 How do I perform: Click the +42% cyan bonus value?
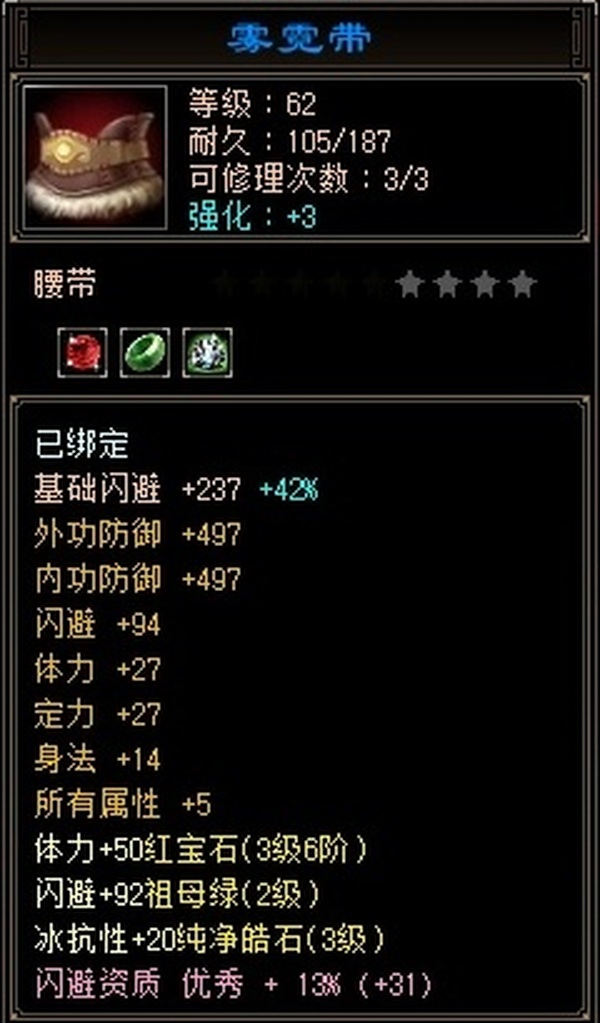[289, 490]
